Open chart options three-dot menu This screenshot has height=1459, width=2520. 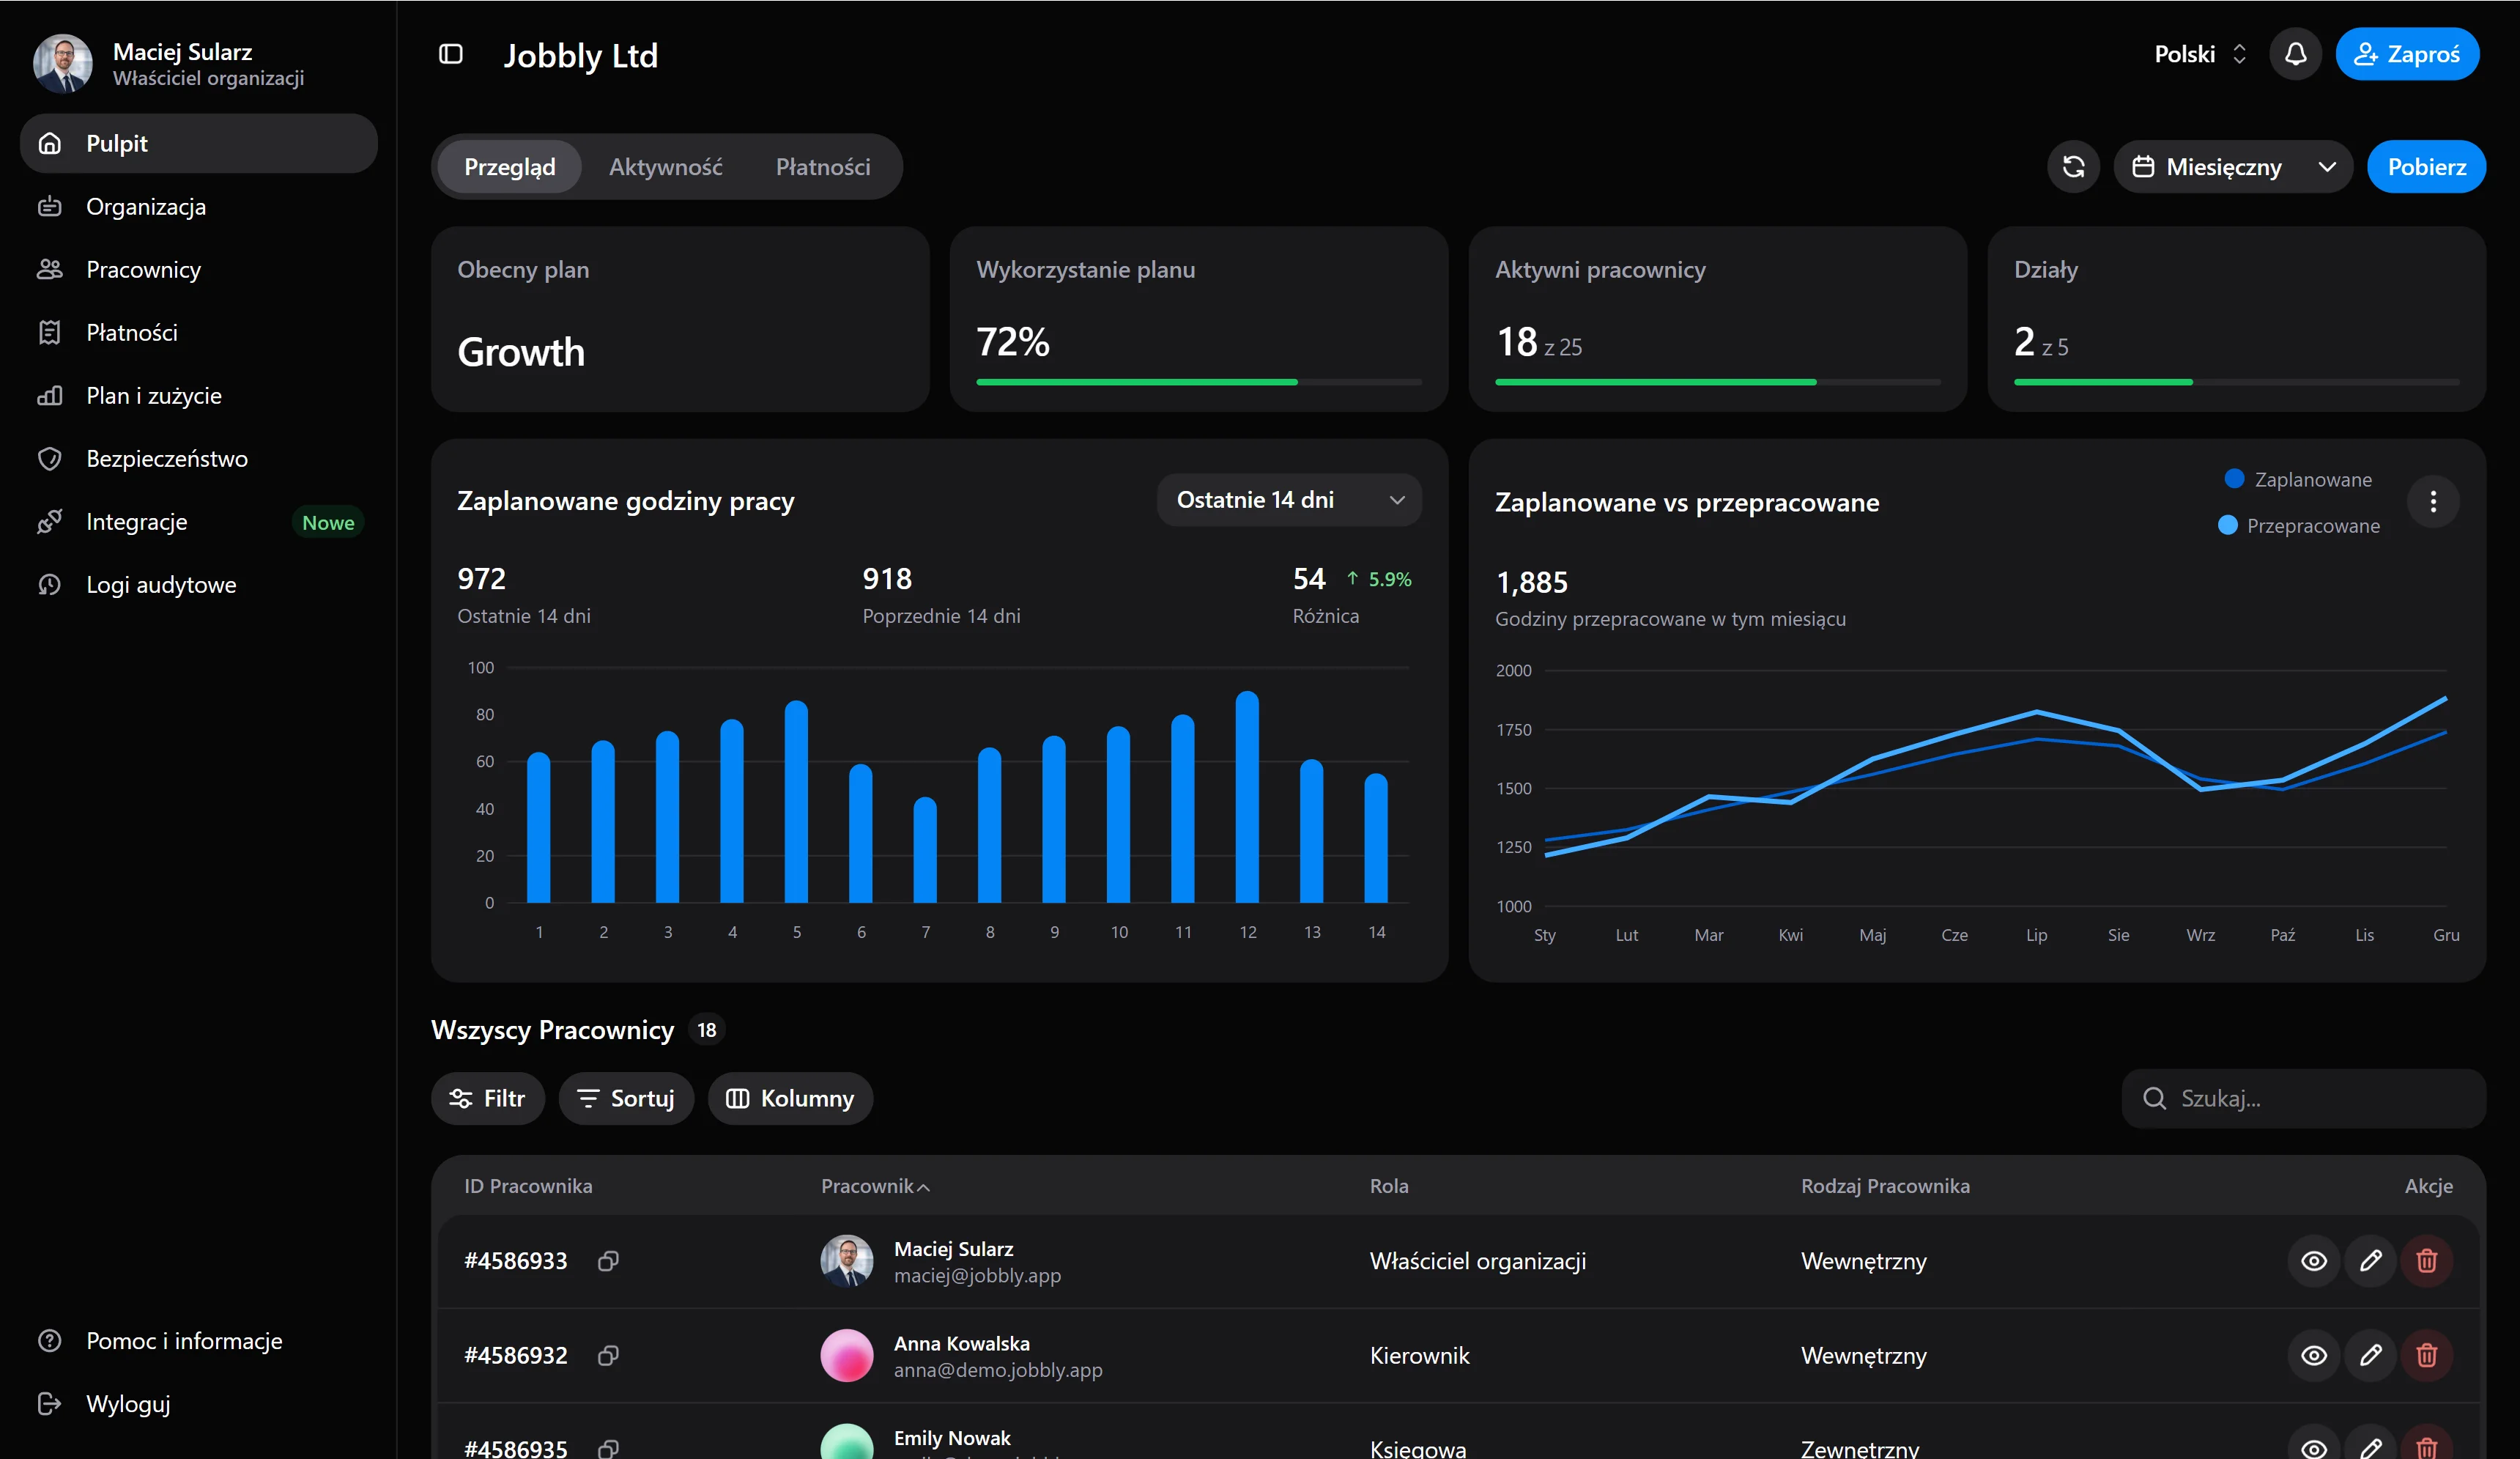pos(2433,501)
